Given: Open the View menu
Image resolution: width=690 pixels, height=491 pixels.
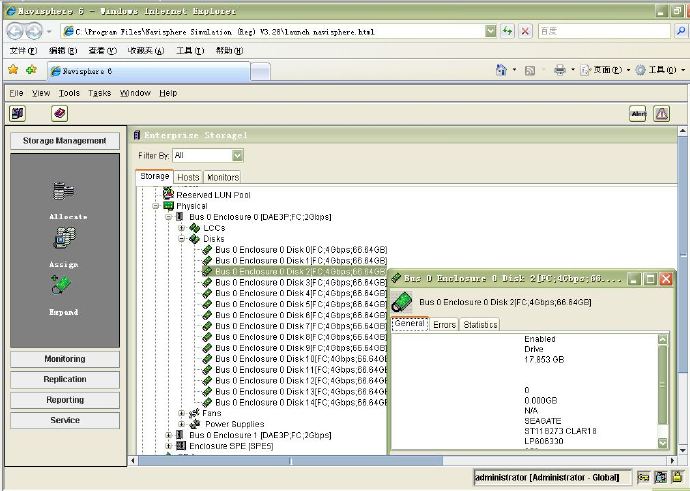Looking at the screenshot, I should click(x=41, y=93).
